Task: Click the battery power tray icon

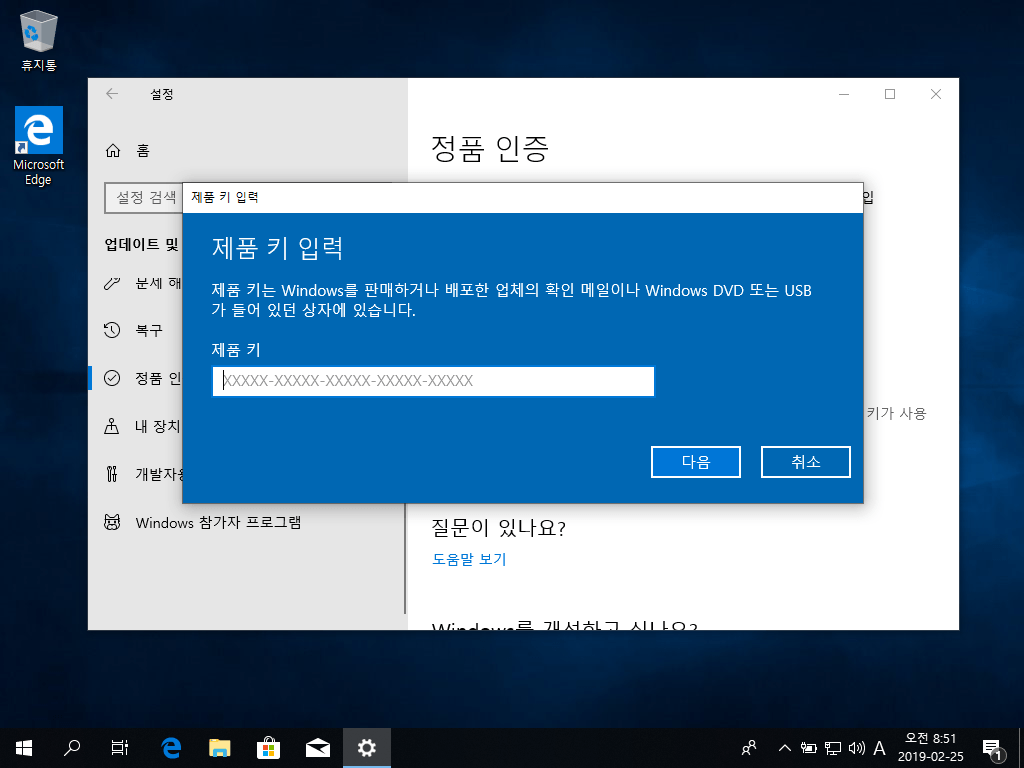Action: (x=808, y=748)
